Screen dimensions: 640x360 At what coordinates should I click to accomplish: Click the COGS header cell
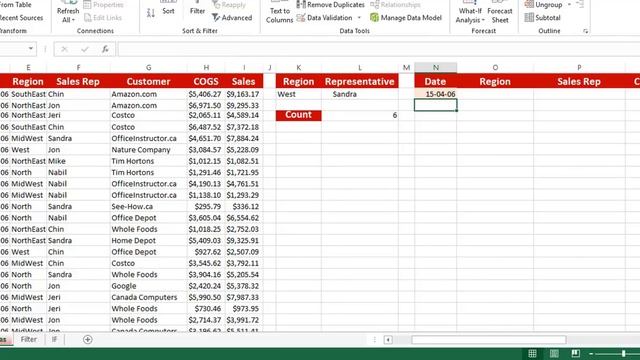point(206,81)
